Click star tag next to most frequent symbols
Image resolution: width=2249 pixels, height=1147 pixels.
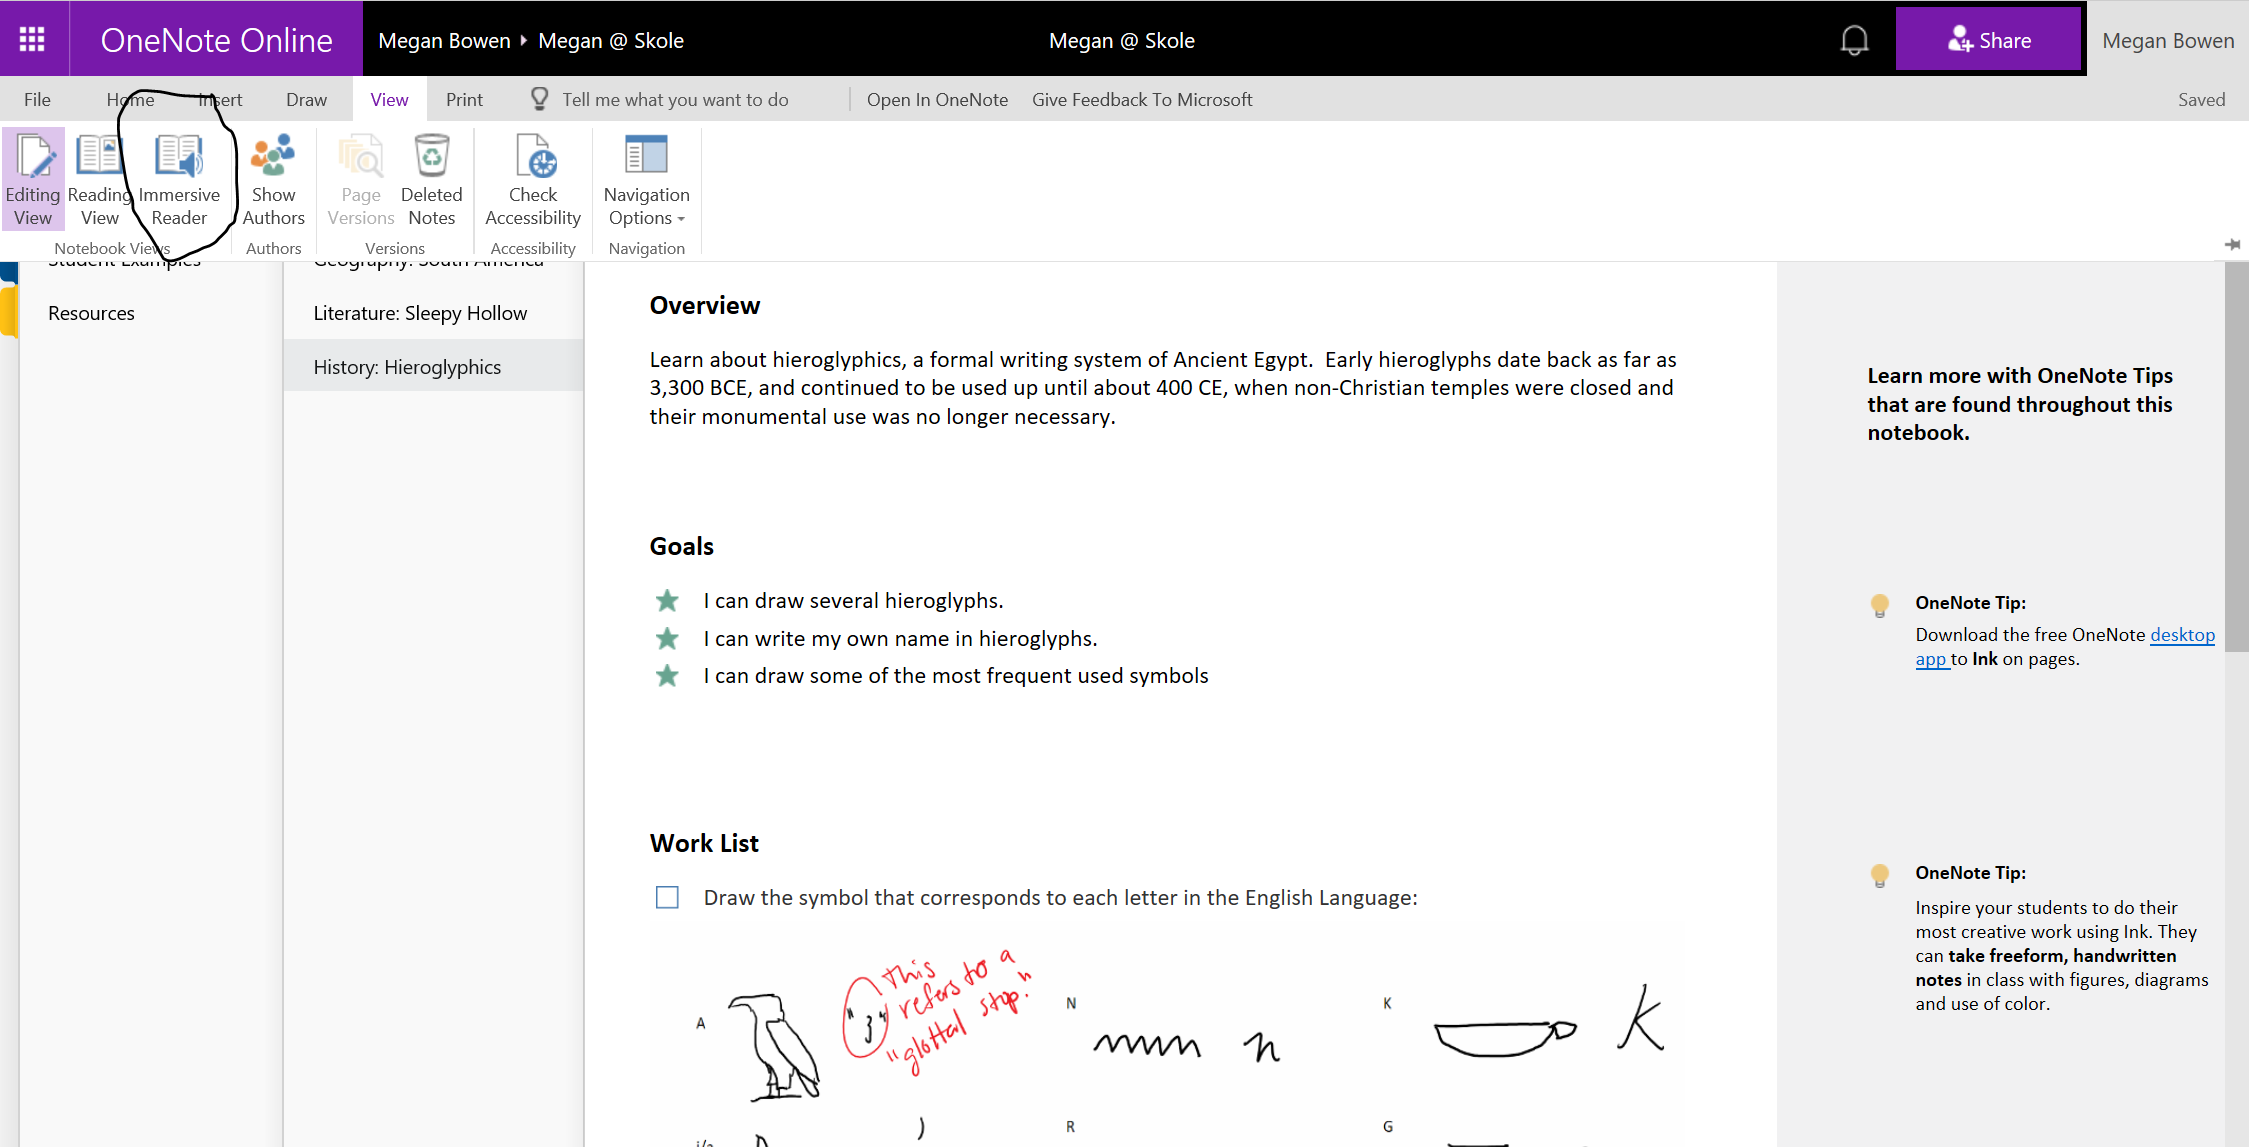(667, 676)
